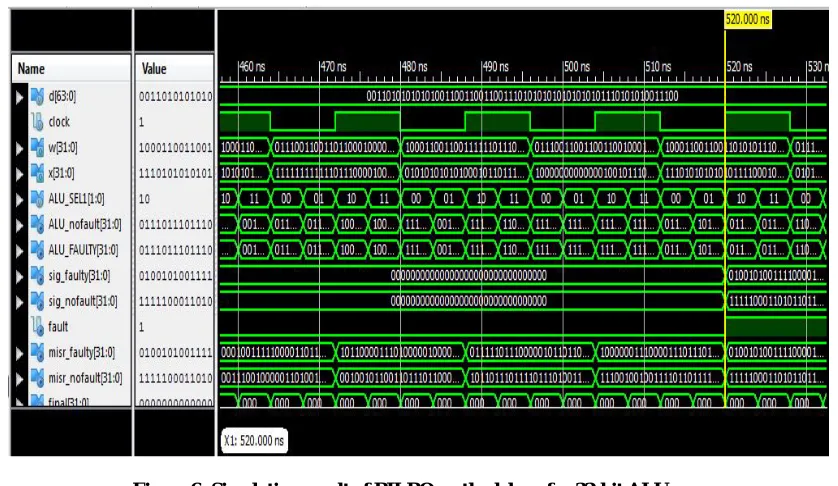Click the clock signal icon

pyautogui.click(x=37, y=122)
